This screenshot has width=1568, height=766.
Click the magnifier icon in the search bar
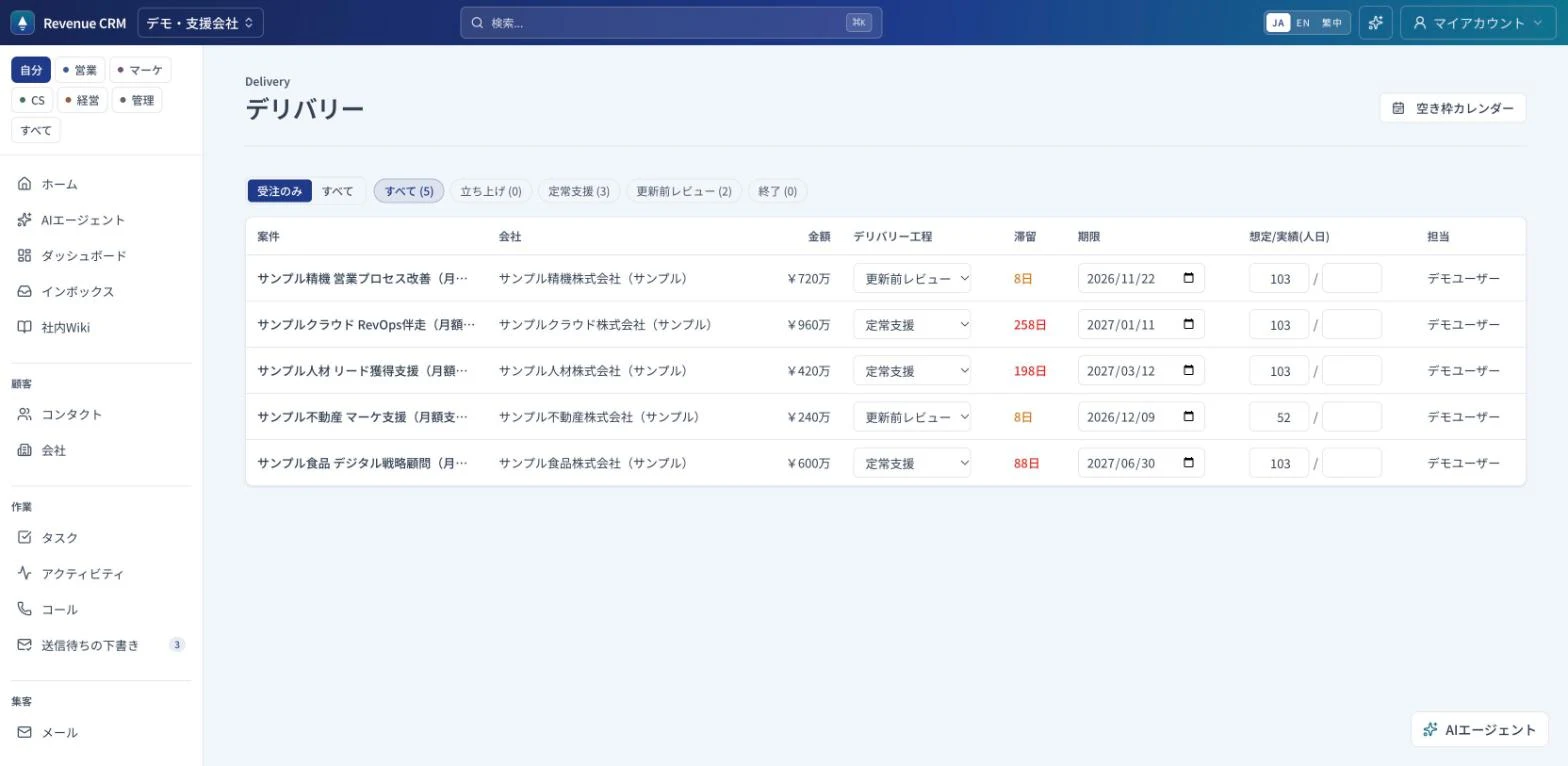pyautogui.click(x=477, y=23)
